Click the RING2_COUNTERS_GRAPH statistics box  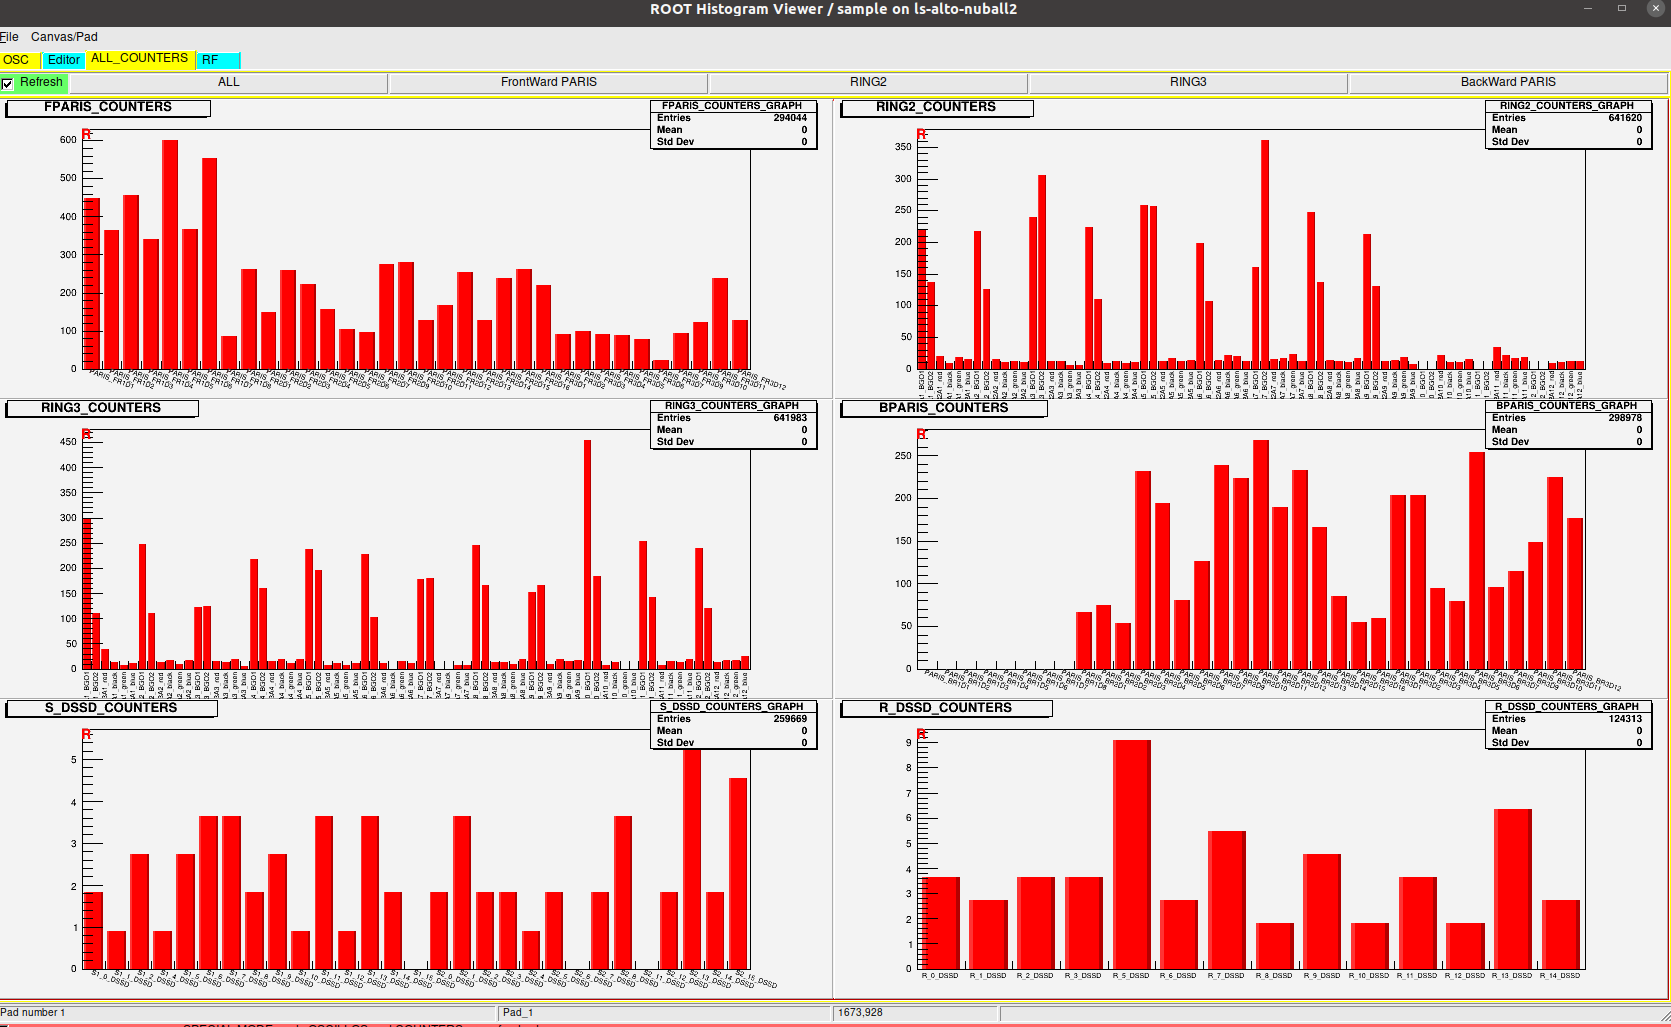point(1566,124)
